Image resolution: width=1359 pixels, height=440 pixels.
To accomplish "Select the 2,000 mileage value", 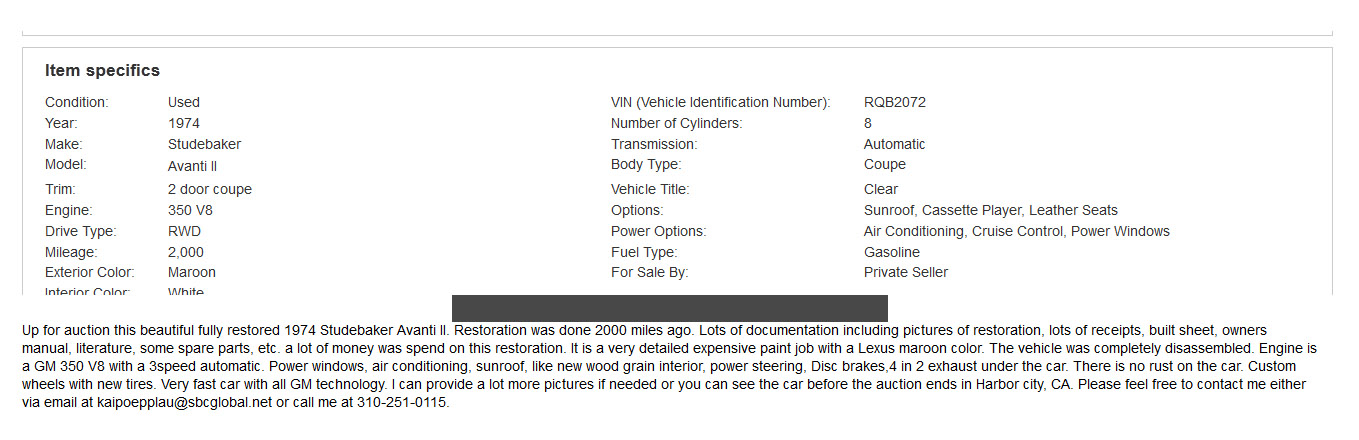I will 185,252.
